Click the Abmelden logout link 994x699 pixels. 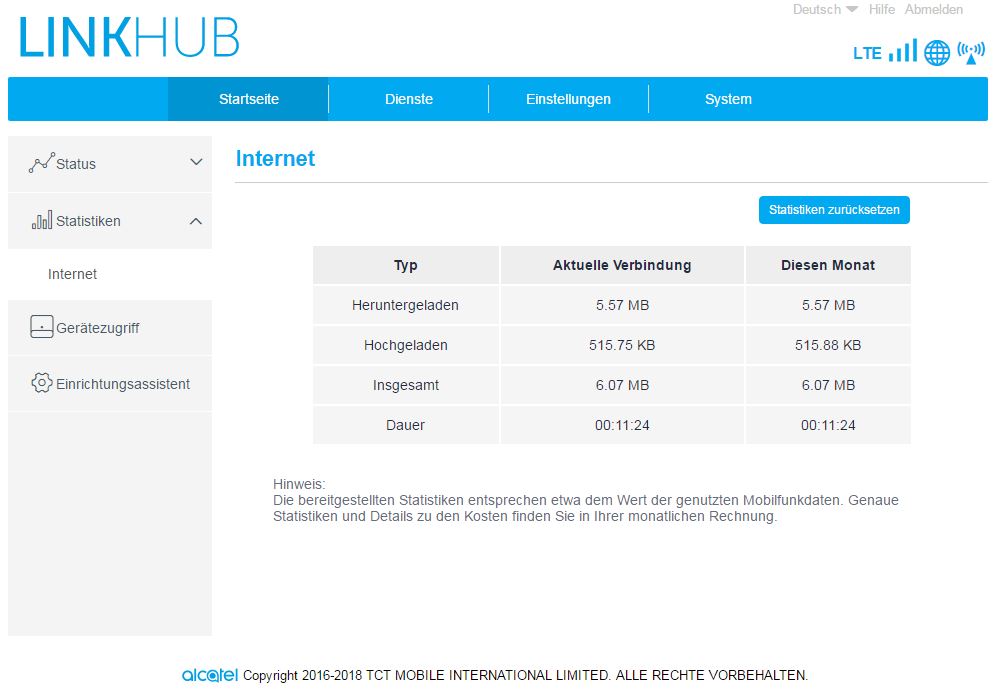point(934,9)
